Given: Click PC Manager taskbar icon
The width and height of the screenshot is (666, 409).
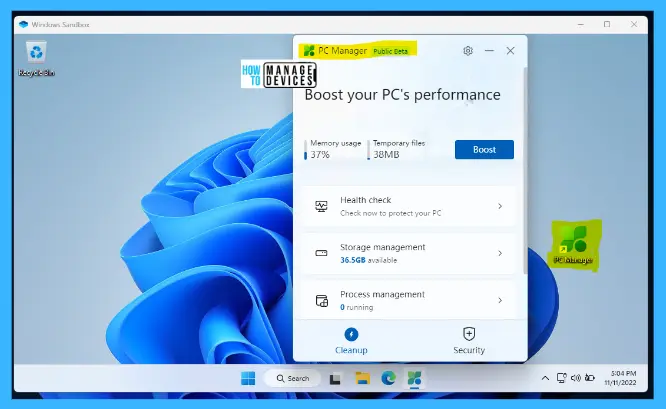Looking at the screenshot, I should coord(415,378).
